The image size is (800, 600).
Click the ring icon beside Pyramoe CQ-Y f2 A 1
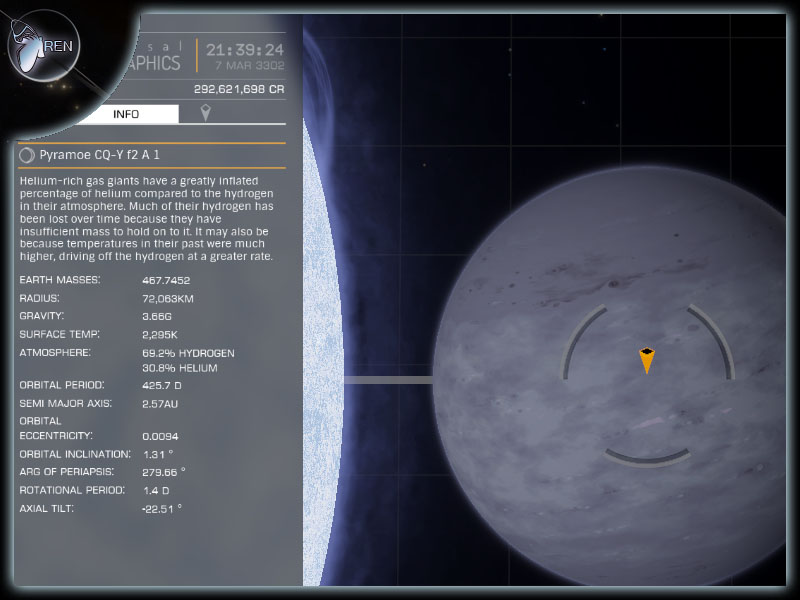tap(27, 155)
